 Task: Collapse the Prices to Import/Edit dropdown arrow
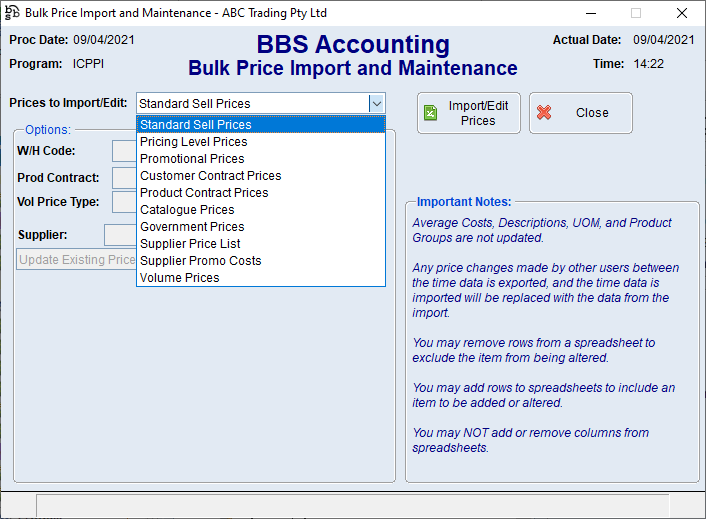[376, 103]
